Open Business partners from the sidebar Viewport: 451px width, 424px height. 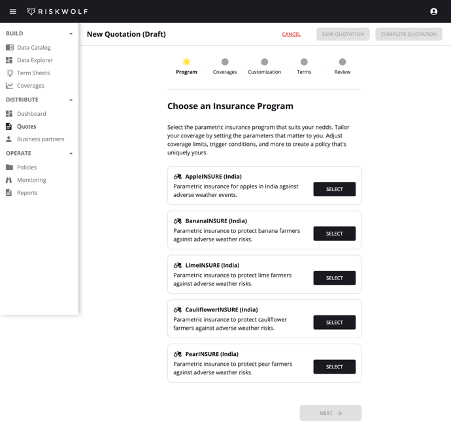[40, 139]
